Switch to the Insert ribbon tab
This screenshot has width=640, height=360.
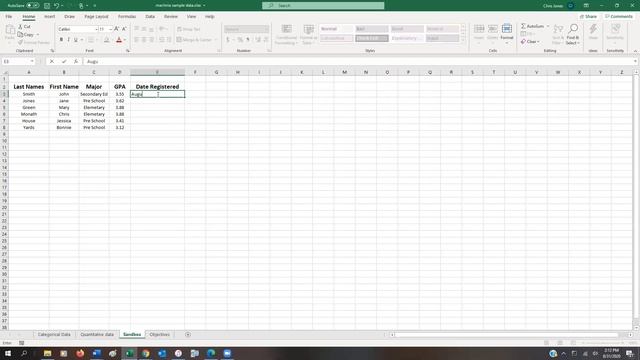pyautogui.click(x=49, y=16)
